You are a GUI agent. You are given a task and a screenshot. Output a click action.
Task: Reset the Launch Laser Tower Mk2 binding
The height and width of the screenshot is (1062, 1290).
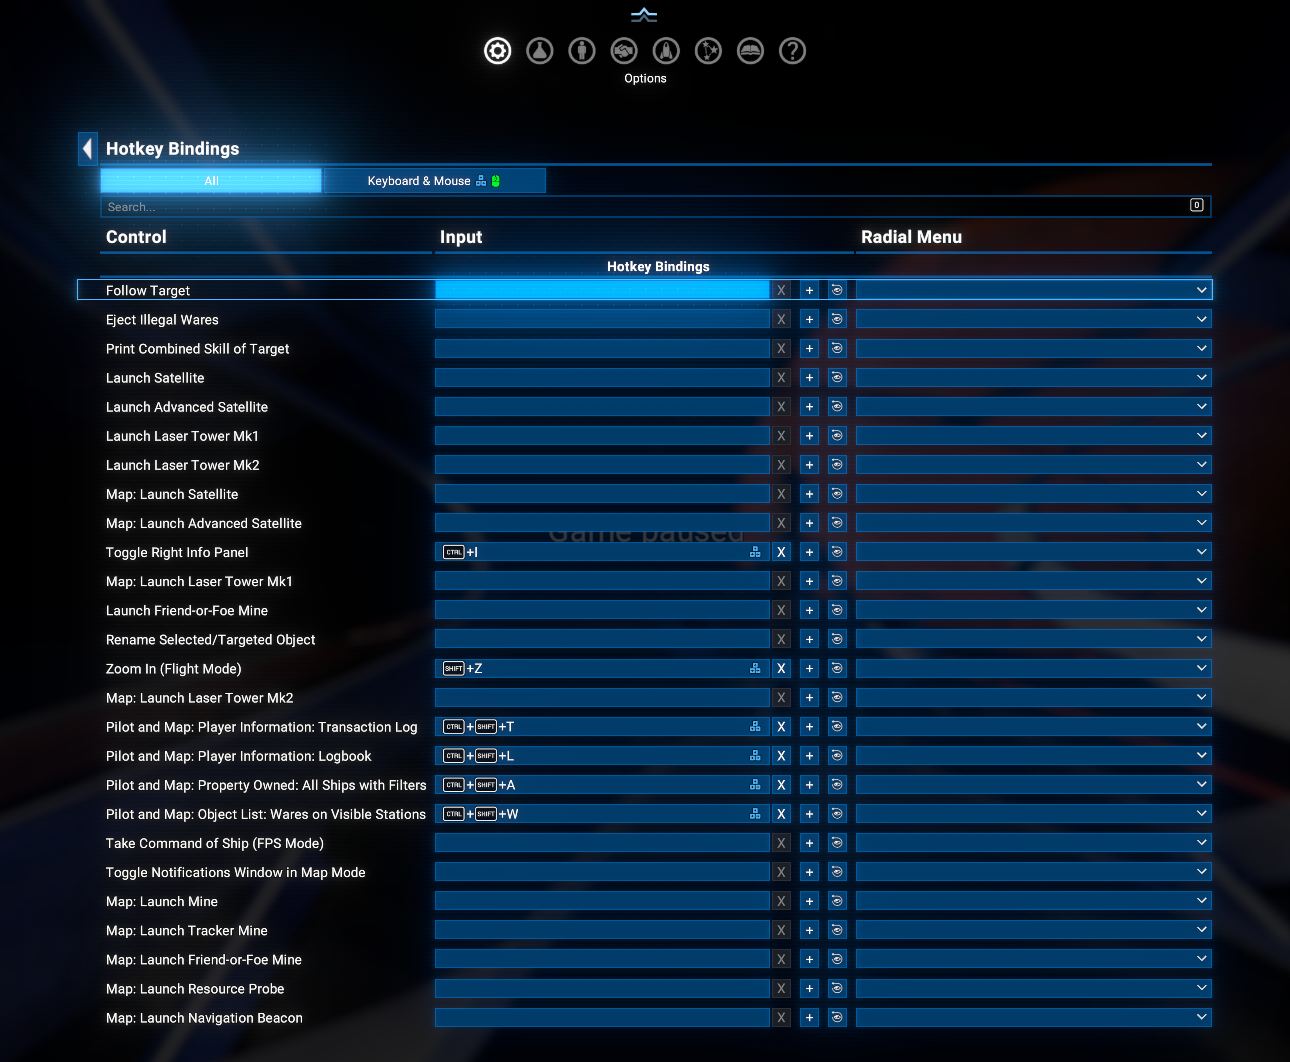(837, 465)
